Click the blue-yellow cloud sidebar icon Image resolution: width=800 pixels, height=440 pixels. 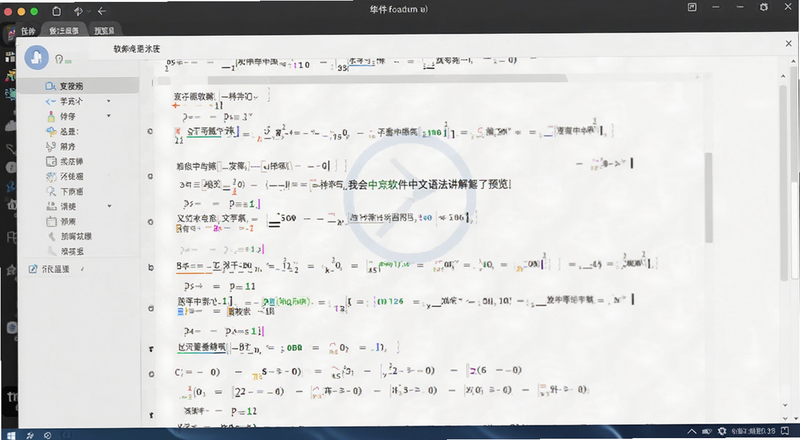click(51, 131)
